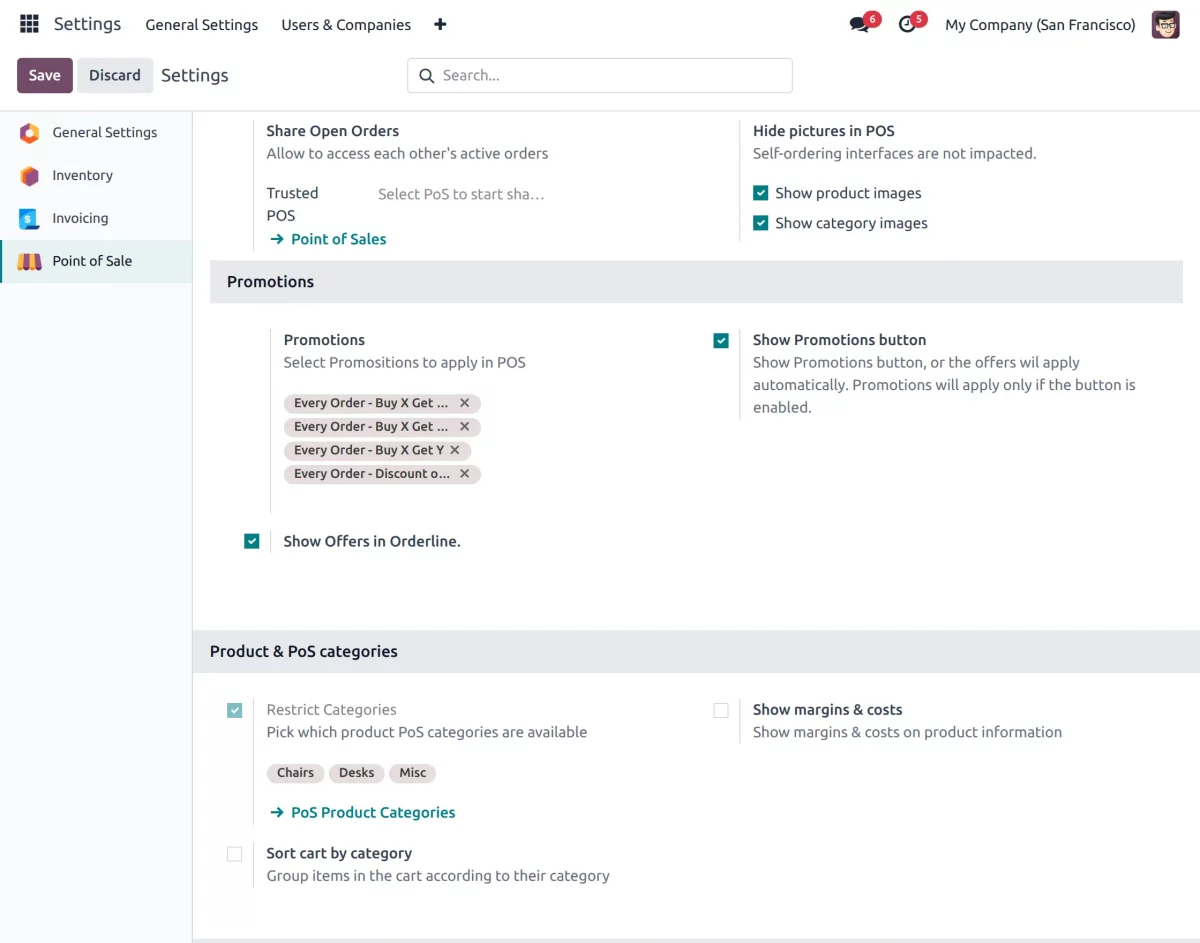Screen dimensions: 1200x943
Task: Open the activities clock icon
Action: 907,25
